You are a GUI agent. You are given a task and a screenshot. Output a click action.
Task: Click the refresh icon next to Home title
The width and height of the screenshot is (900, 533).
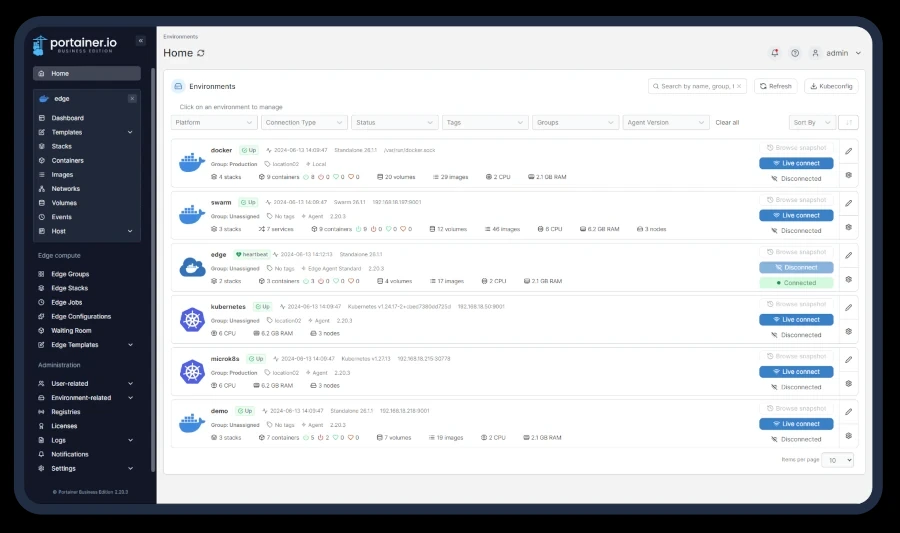(x=201, y=53)
